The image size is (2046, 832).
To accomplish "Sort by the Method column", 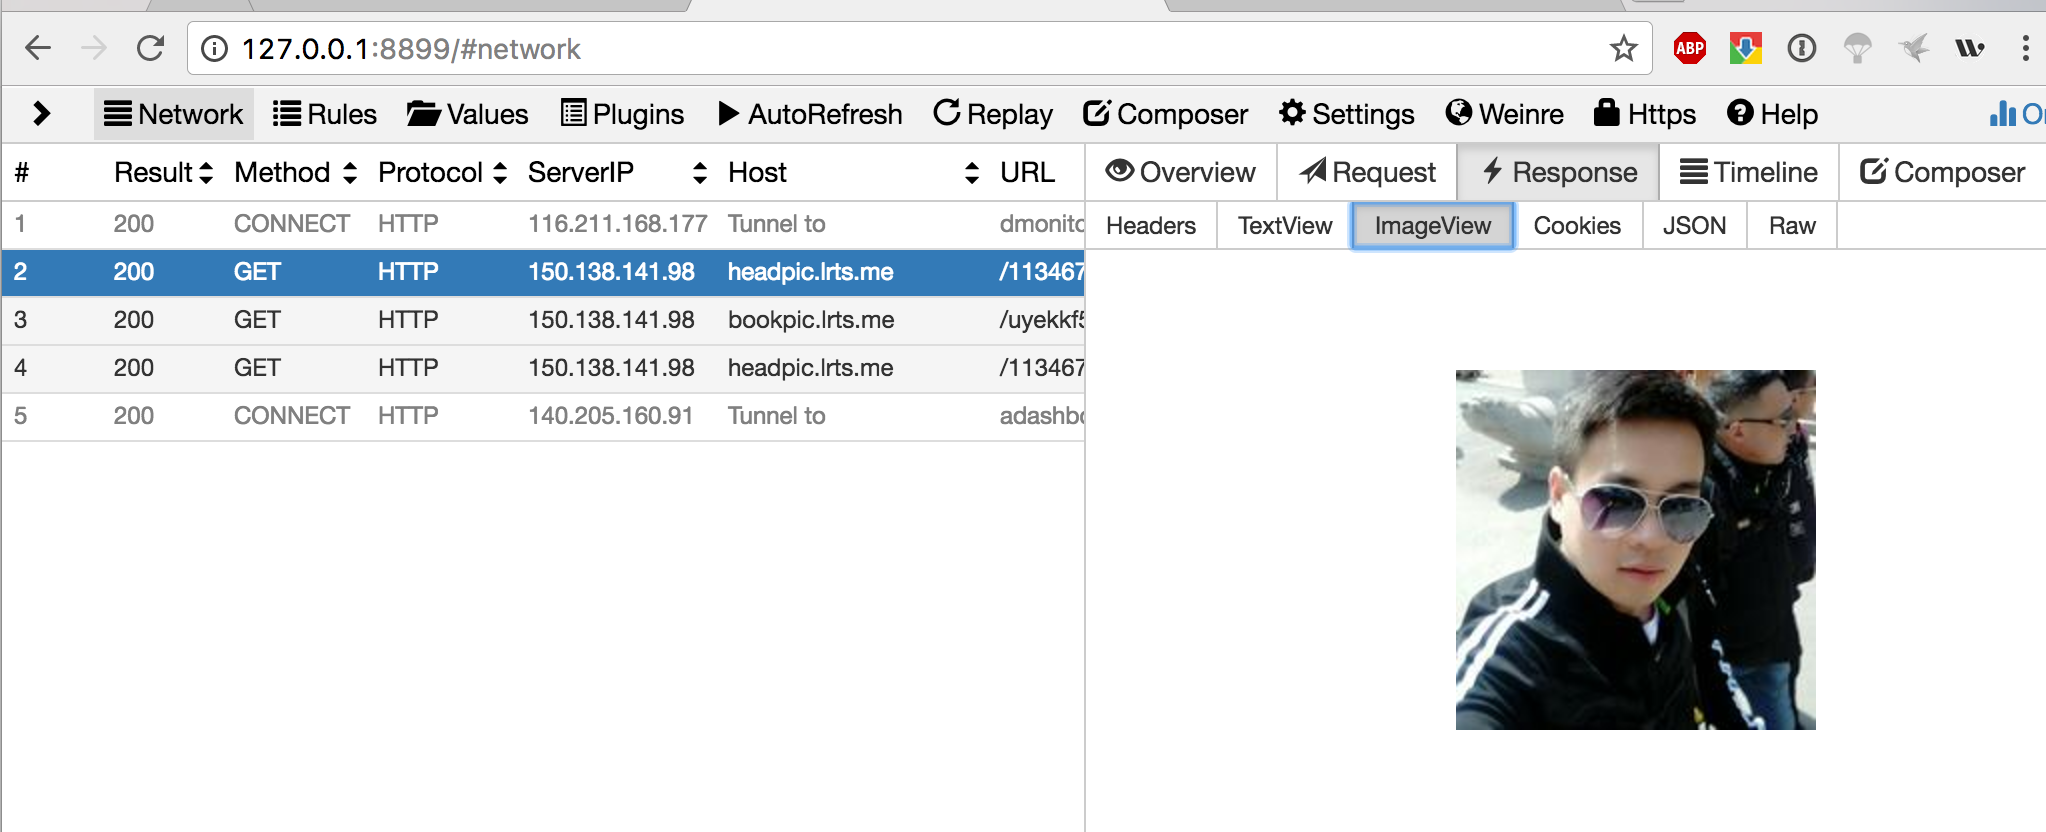I will pyautogui.click(x=295, y=172).
